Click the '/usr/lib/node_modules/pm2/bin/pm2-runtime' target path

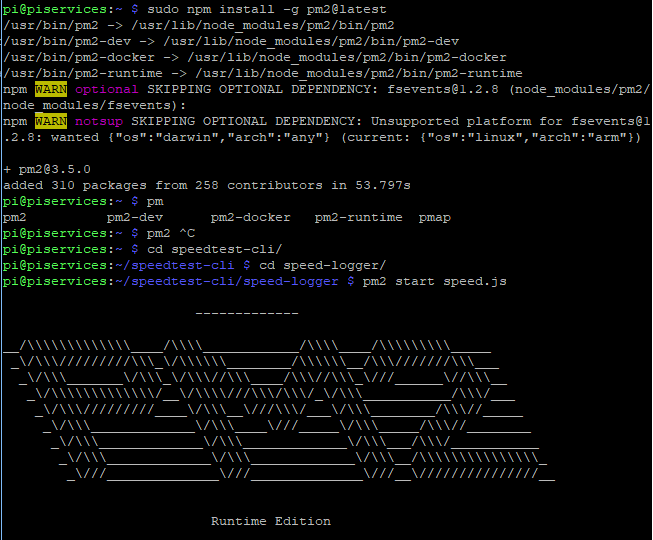pyautogui.click(x=359, y=73)
